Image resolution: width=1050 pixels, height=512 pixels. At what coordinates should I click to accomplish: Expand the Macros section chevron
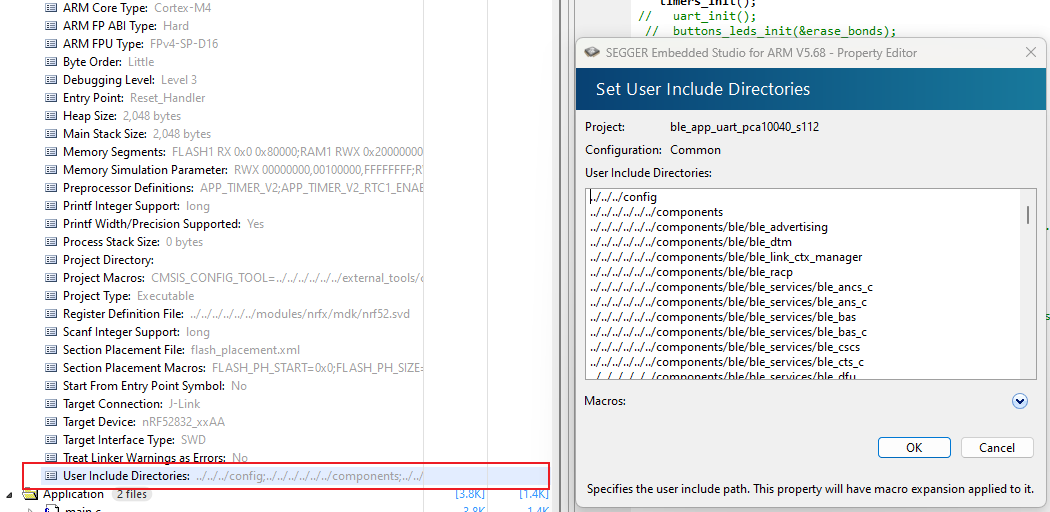point(1020,401)
